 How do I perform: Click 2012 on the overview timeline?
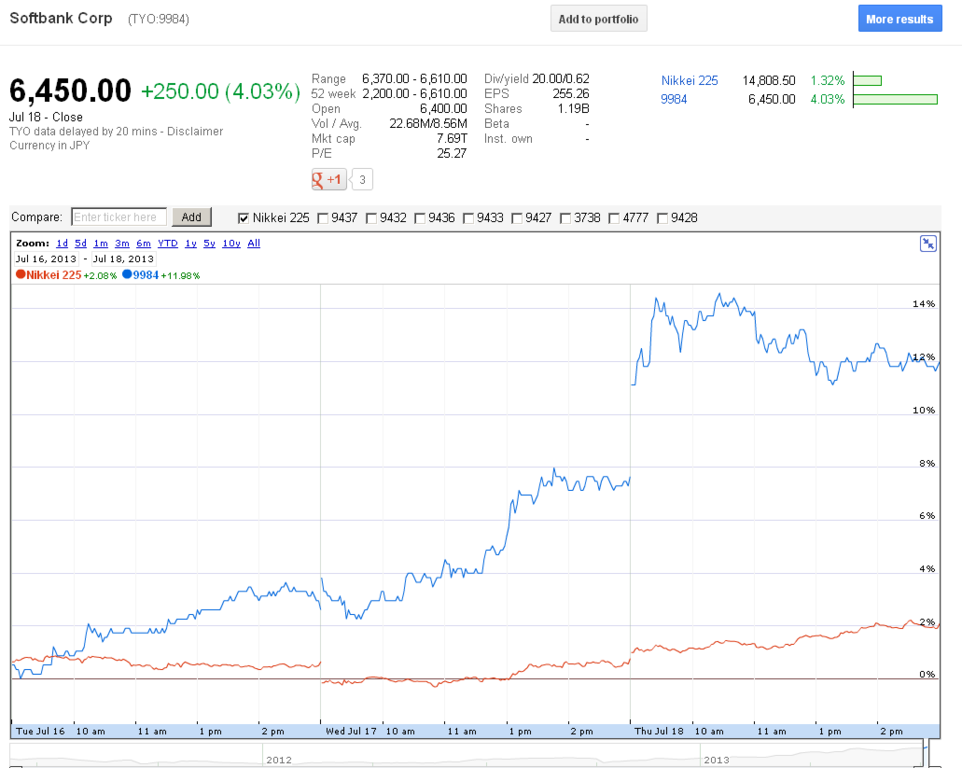[x=279, y=760]
